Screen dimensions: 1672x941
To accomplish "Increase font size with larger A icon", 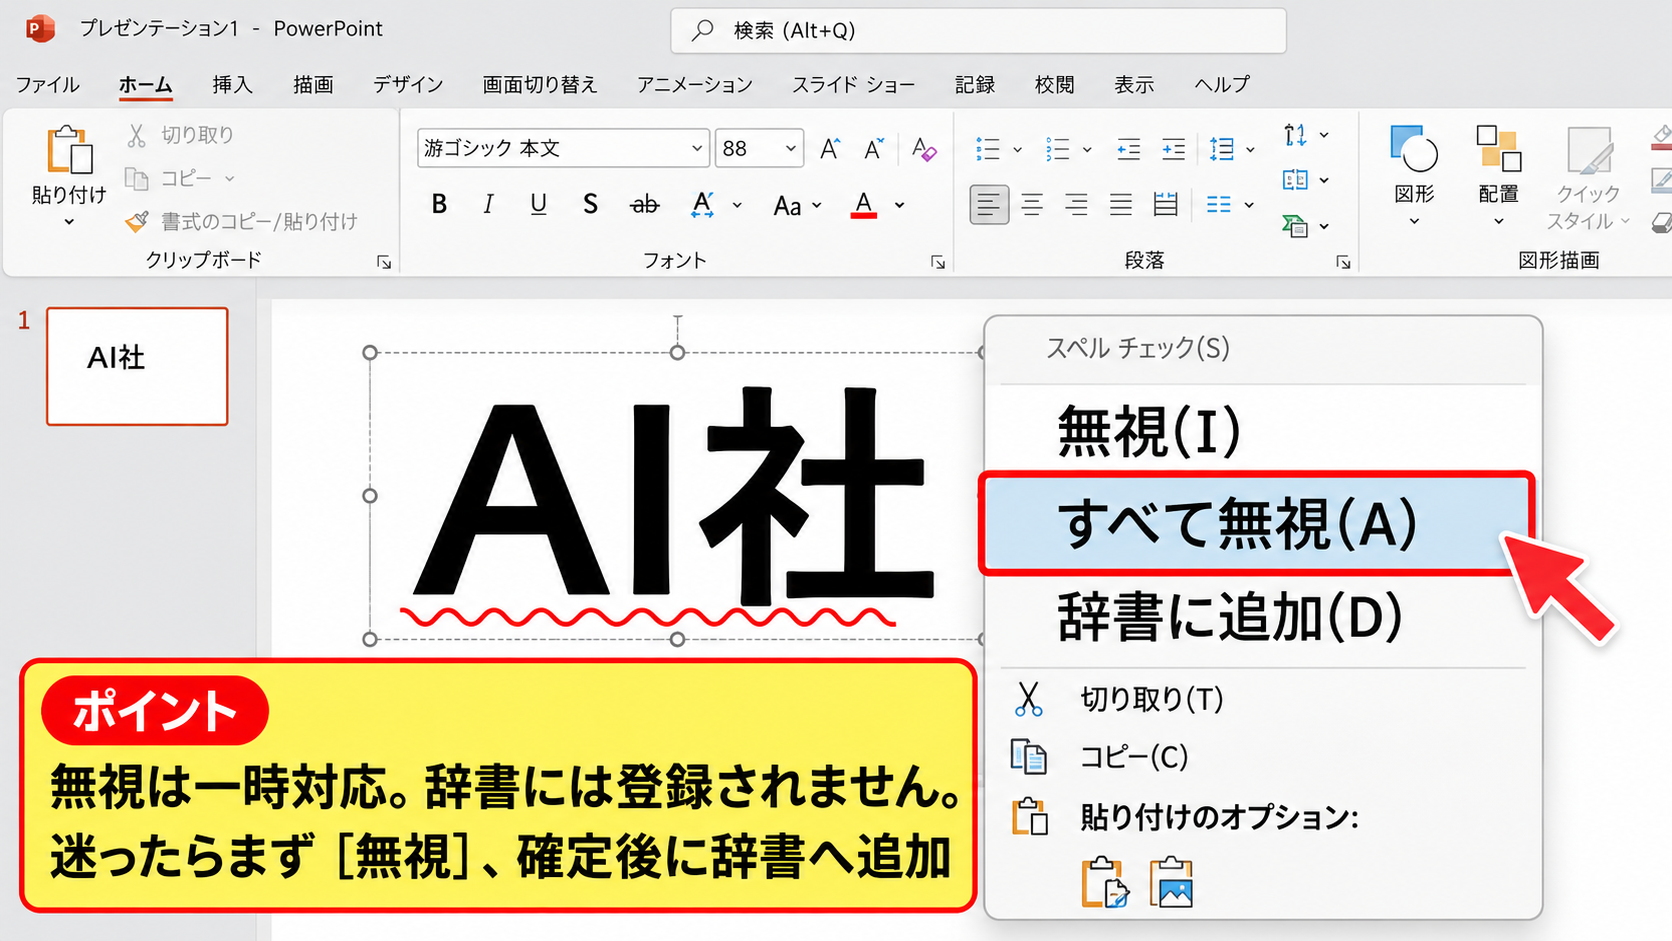I will (830, 149).
